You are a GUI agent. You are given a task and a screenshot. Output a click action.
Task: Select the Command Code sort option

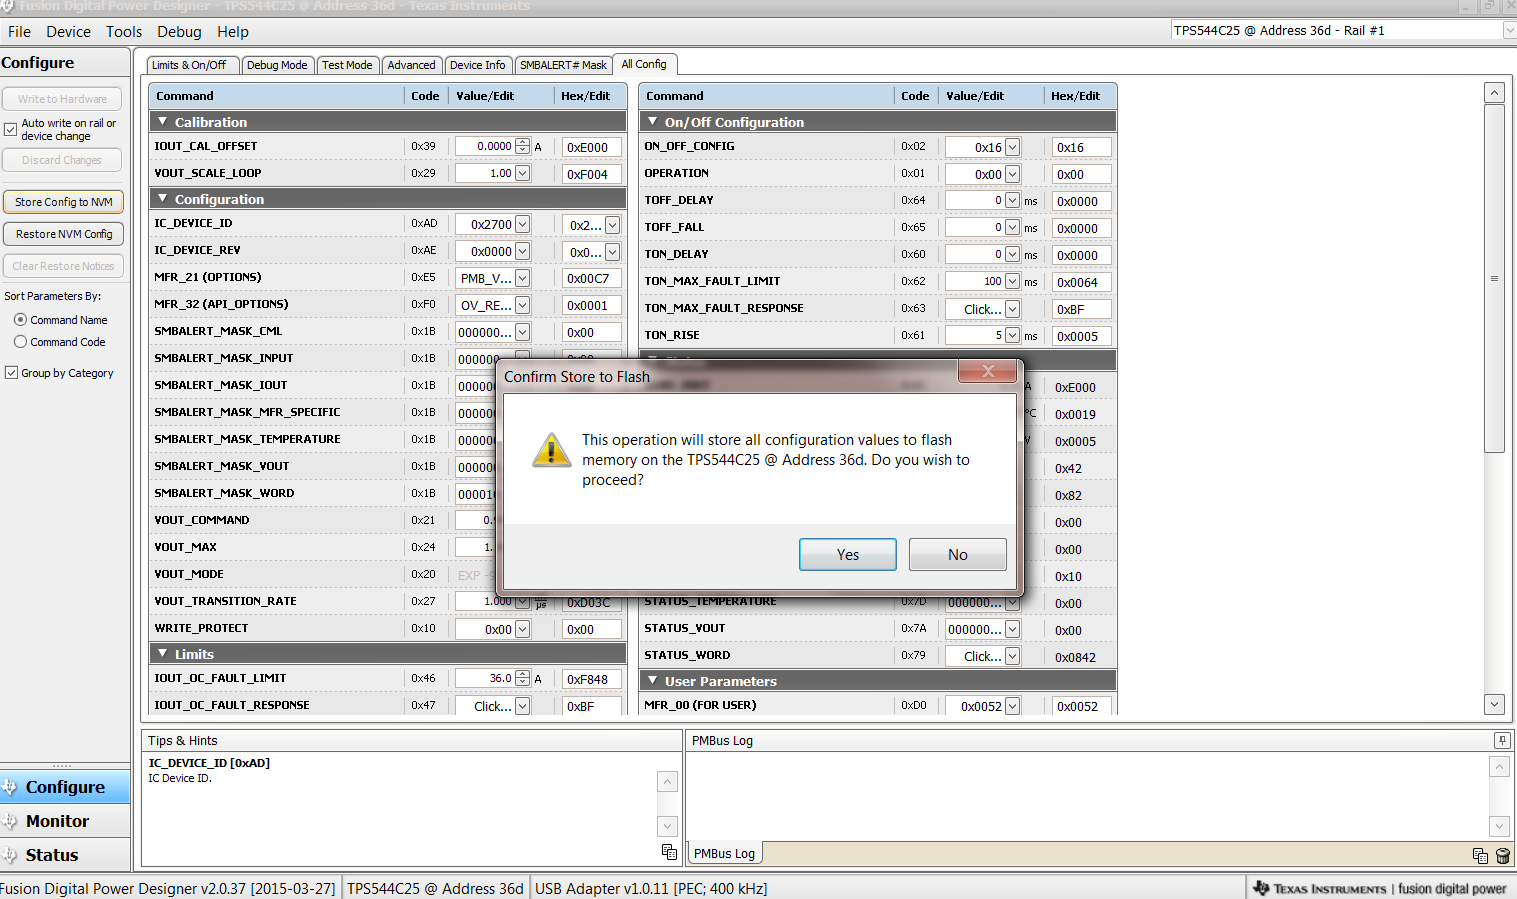coord(20,342)
